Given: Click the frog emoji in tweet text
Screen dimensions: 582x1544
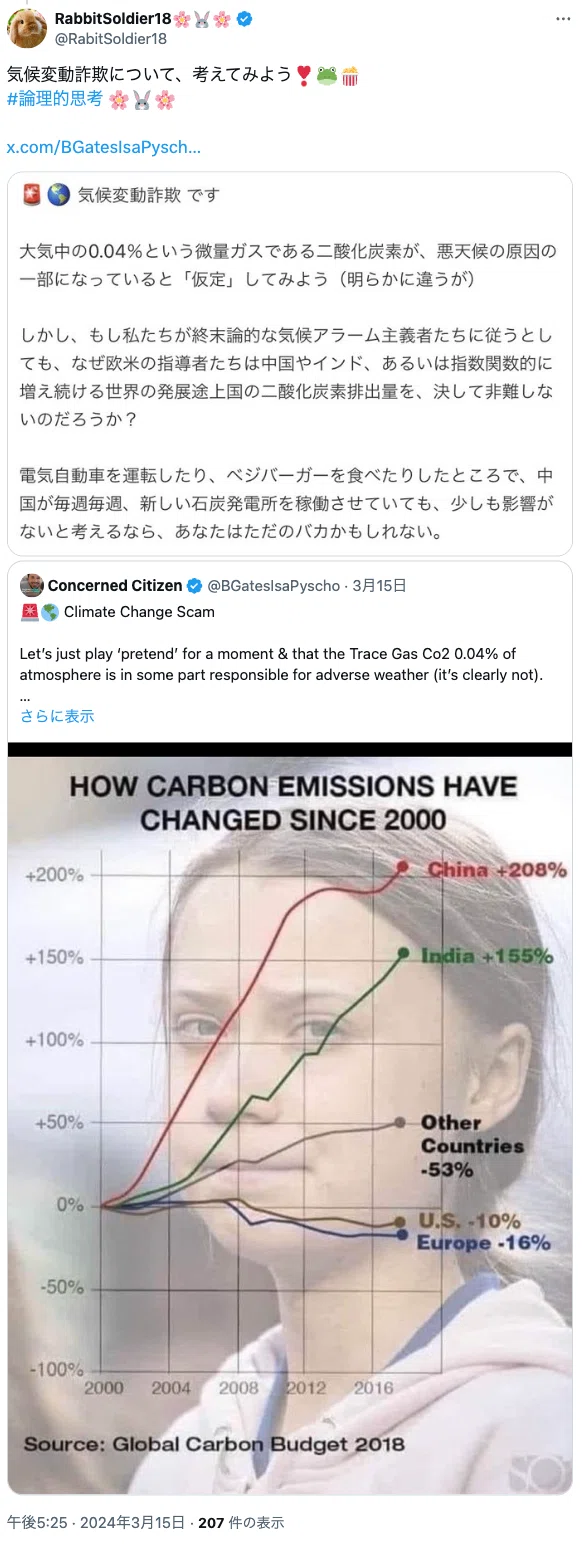Looking at the screenshot, I should point(326,74).
